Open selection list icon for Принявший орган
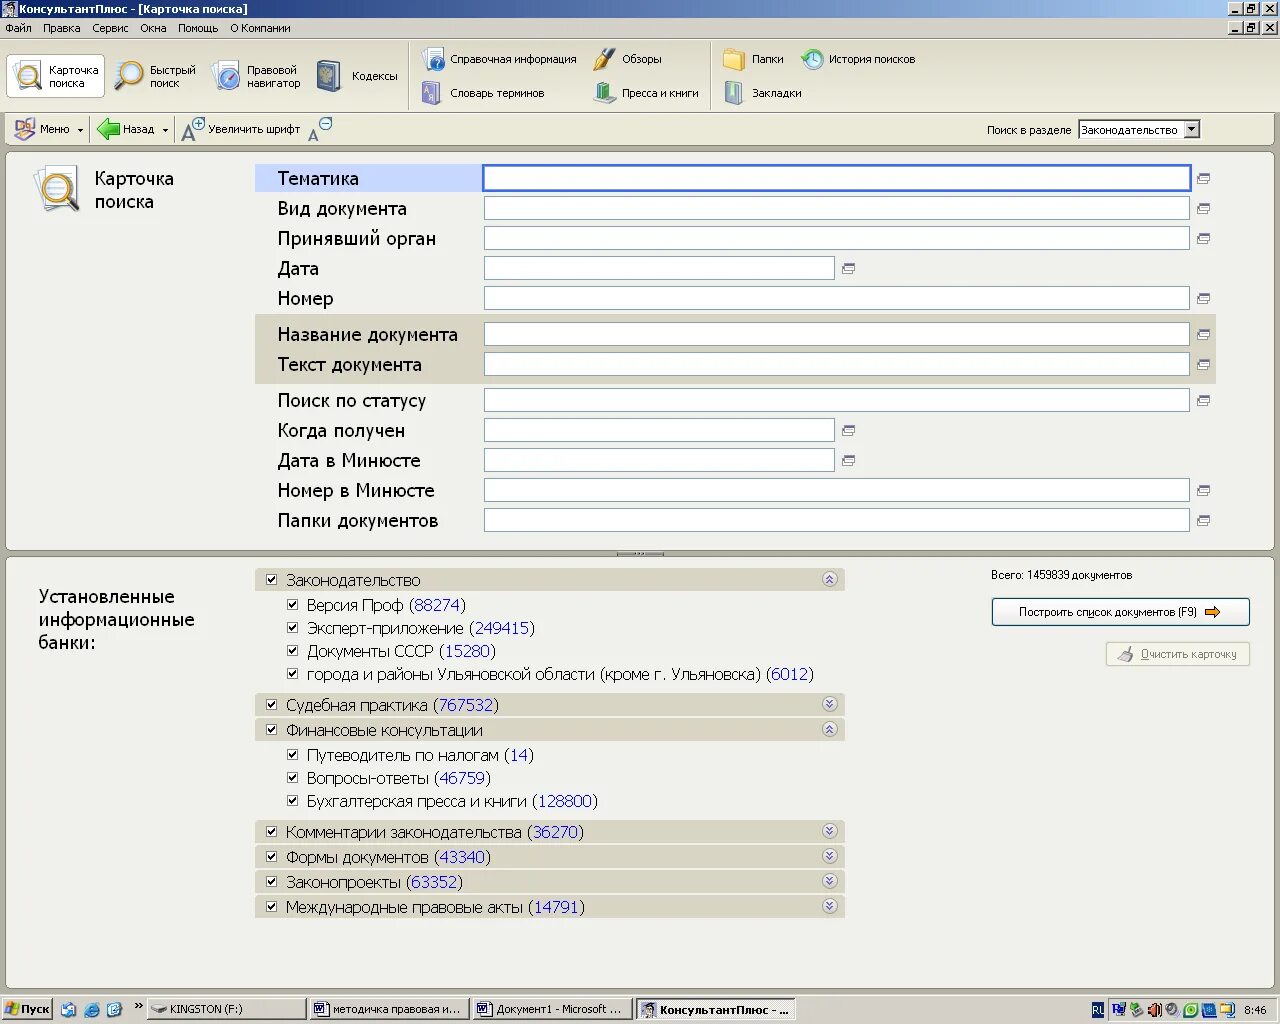This screenshot has width=1280, height=1024. click(x=1203, y=238)
